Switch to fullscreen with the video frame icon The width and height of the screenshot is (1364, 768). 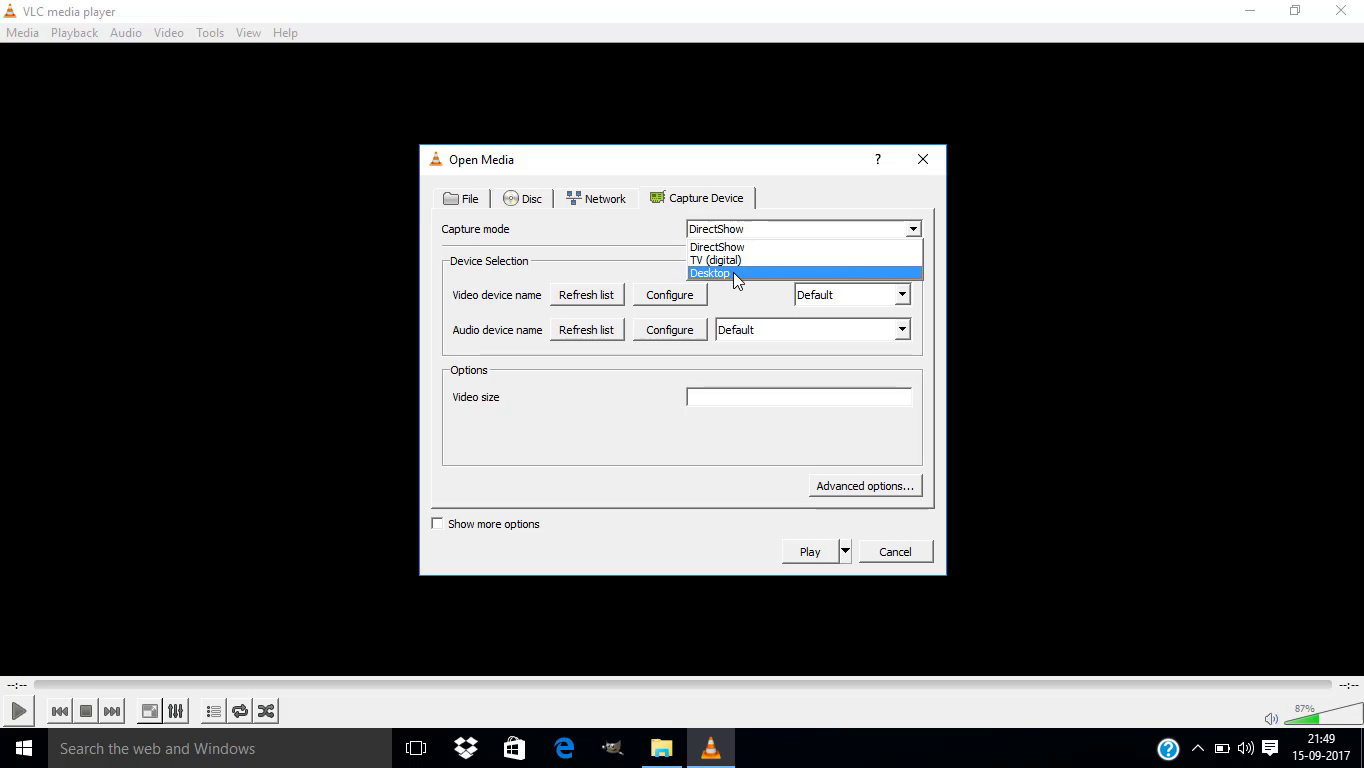pos(147,711)
